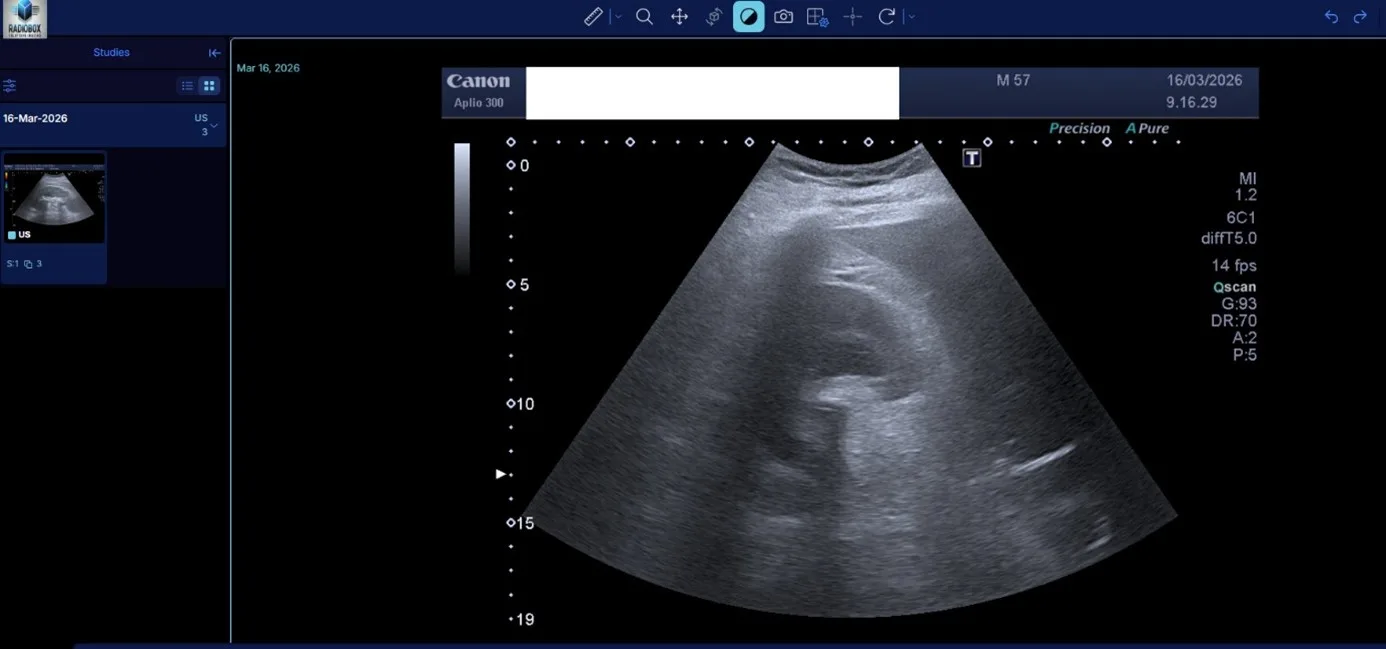The width and height of the screenshot is (1386, 649).
Task: Expand the 16-Mar-2026 study chevron
Action: (x=214, y=125)
